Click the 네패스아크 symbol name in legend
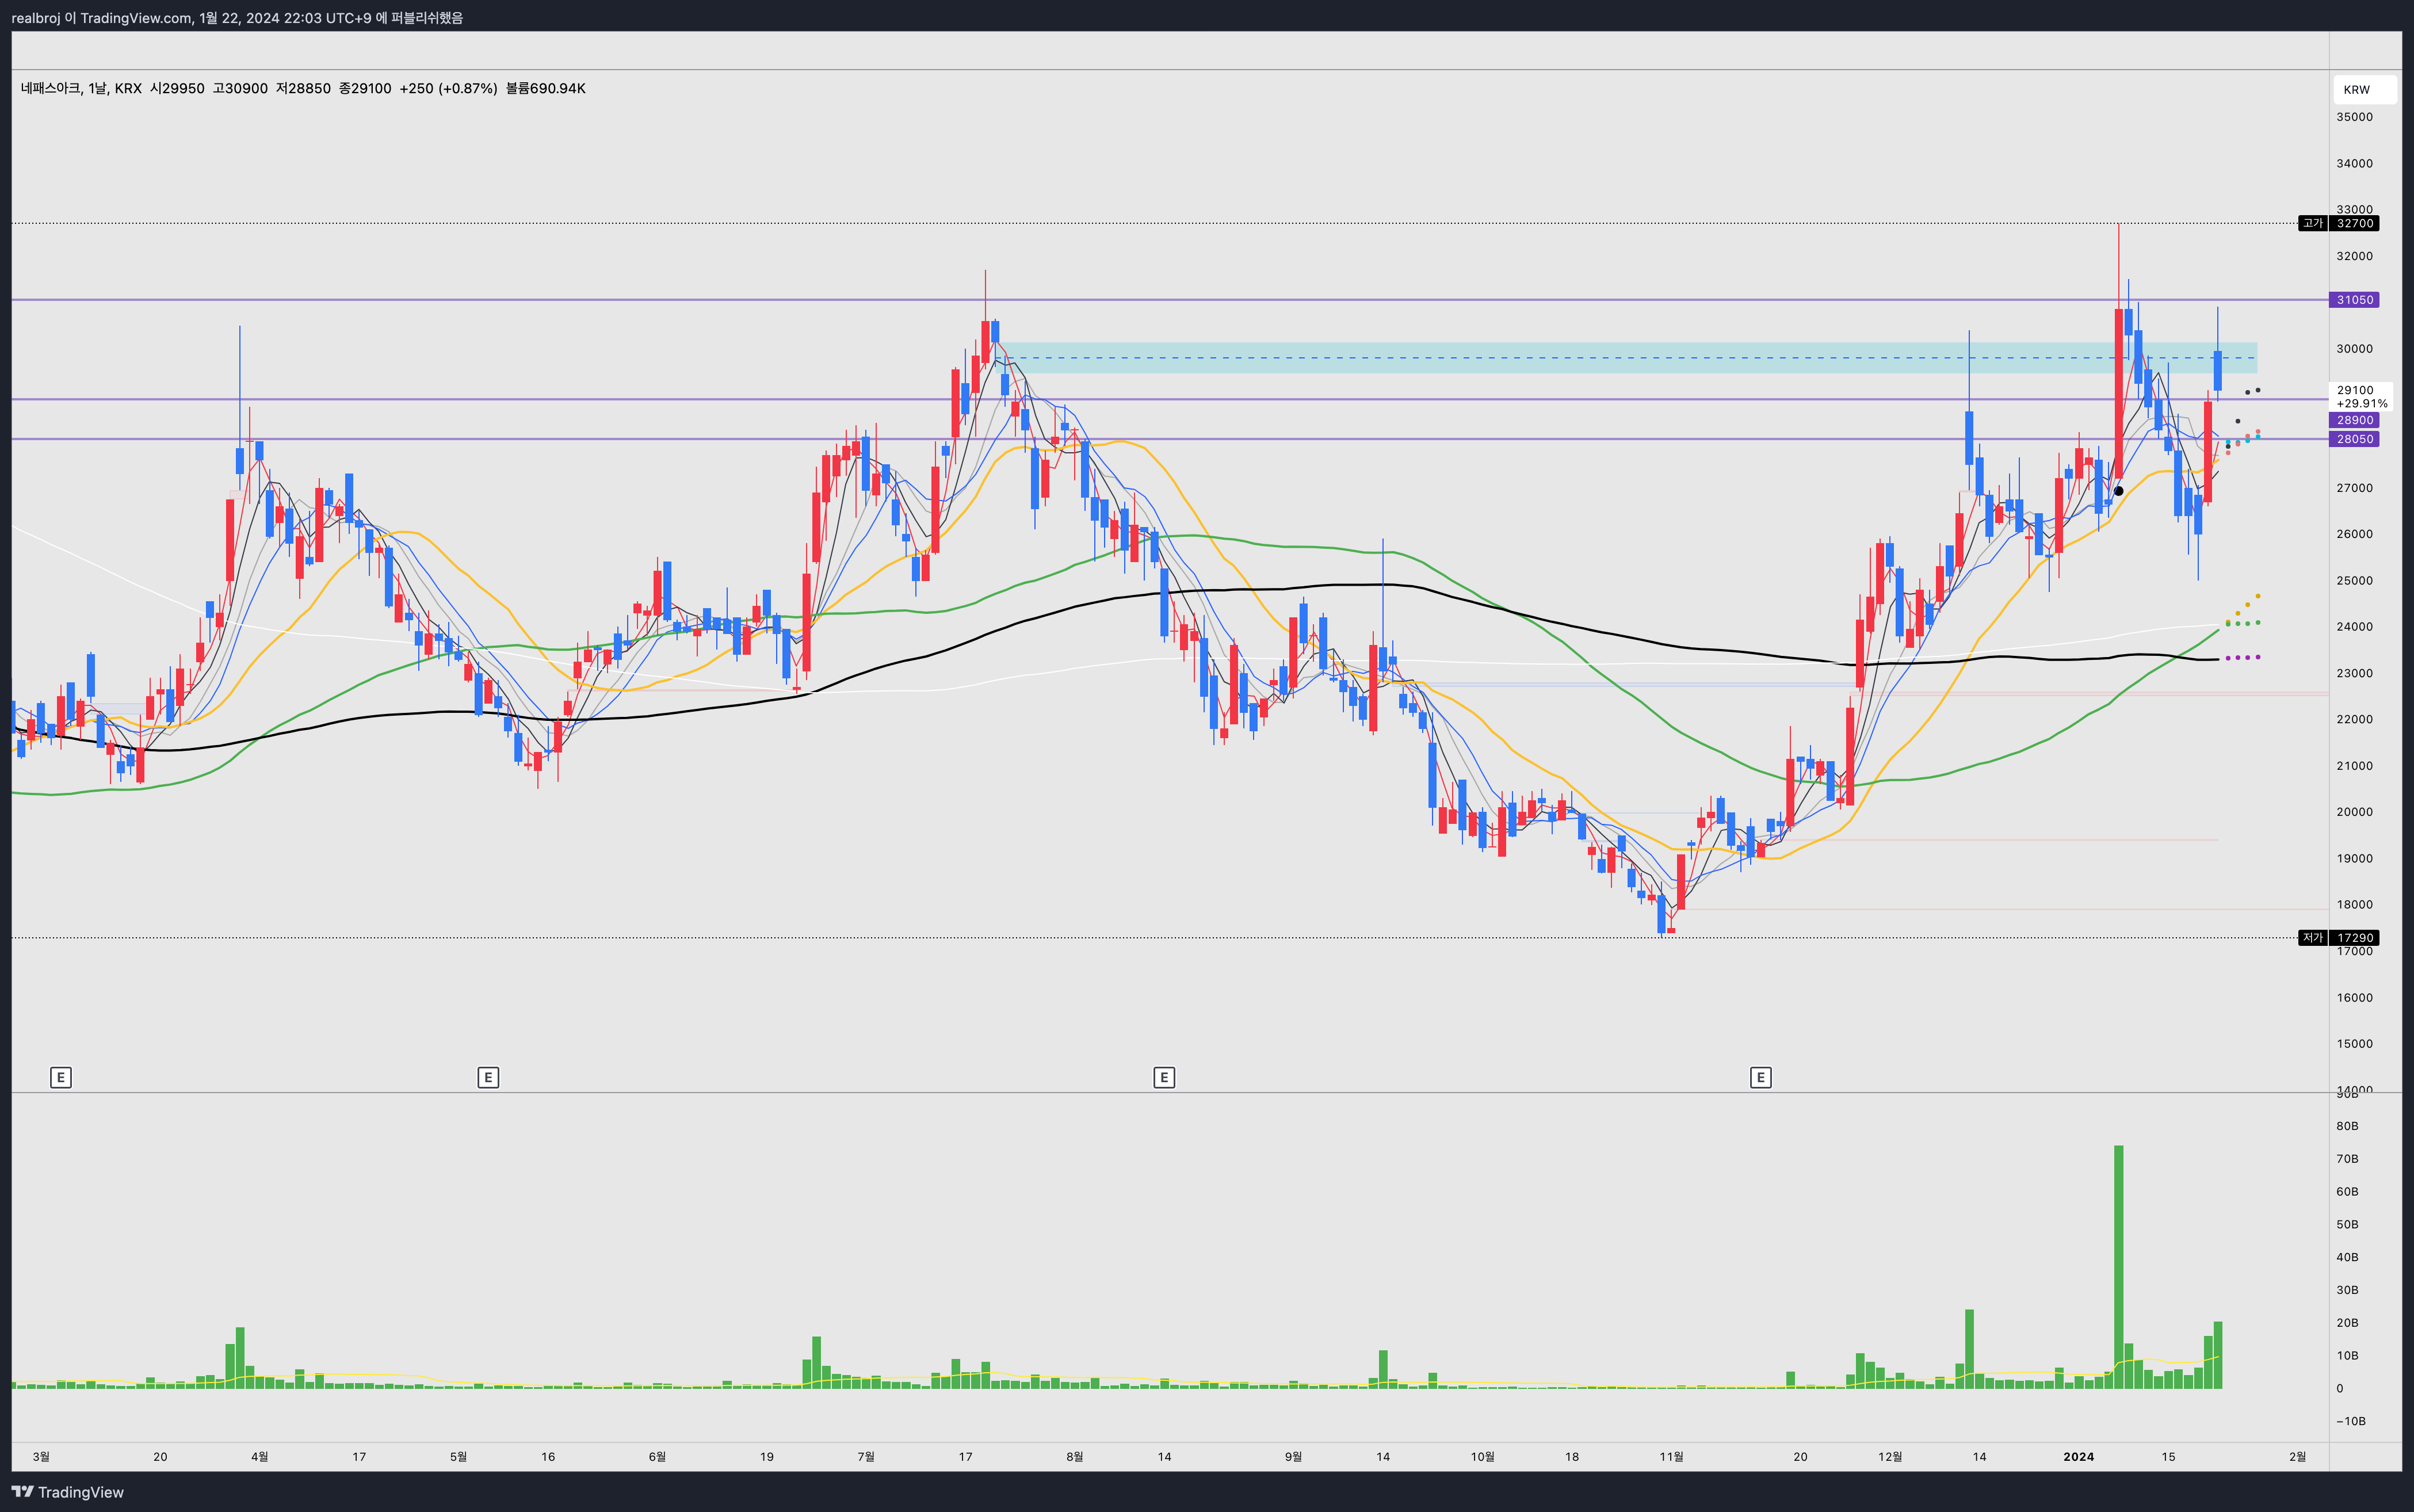Screen dimensions: 2414x1512 tap(50, 89)
